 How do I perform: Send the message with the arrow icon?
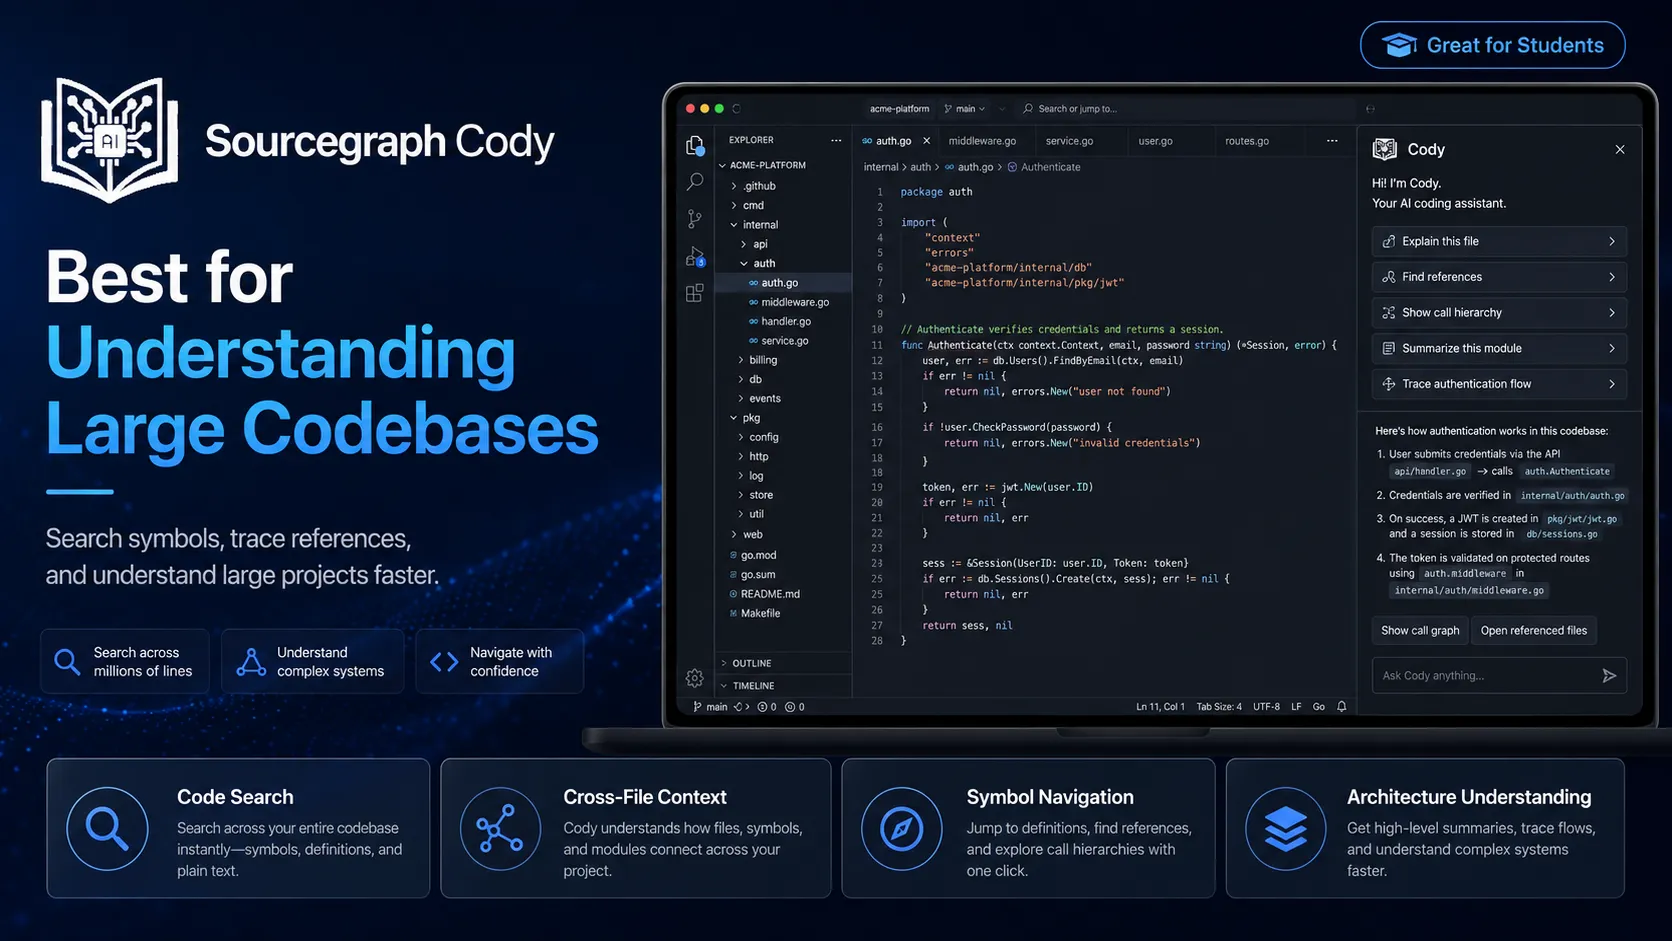1609,676
